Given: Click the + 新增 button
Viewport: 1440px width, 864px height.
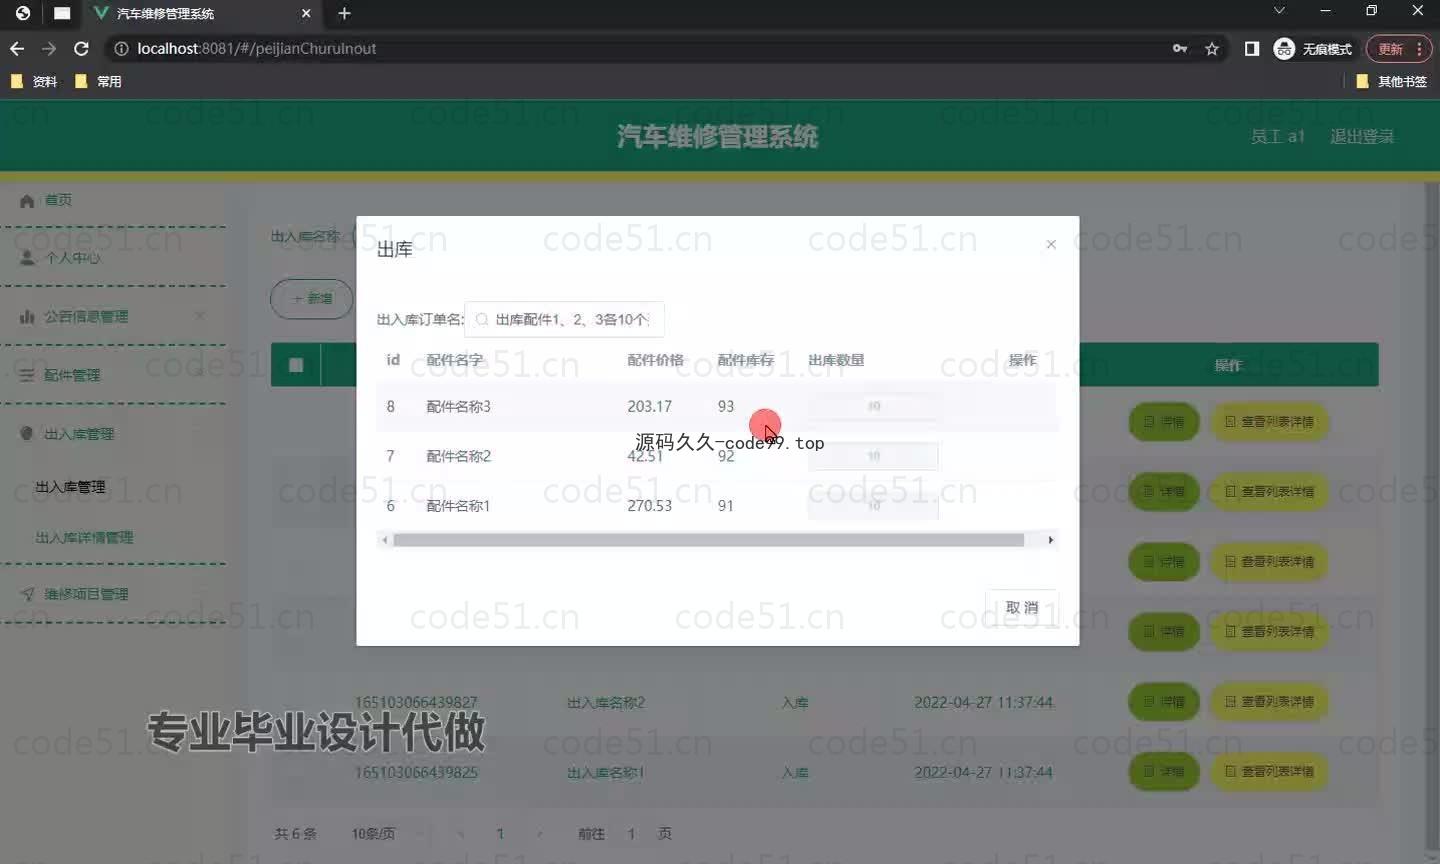Looking at the screenshot, I should click(311, 299).
